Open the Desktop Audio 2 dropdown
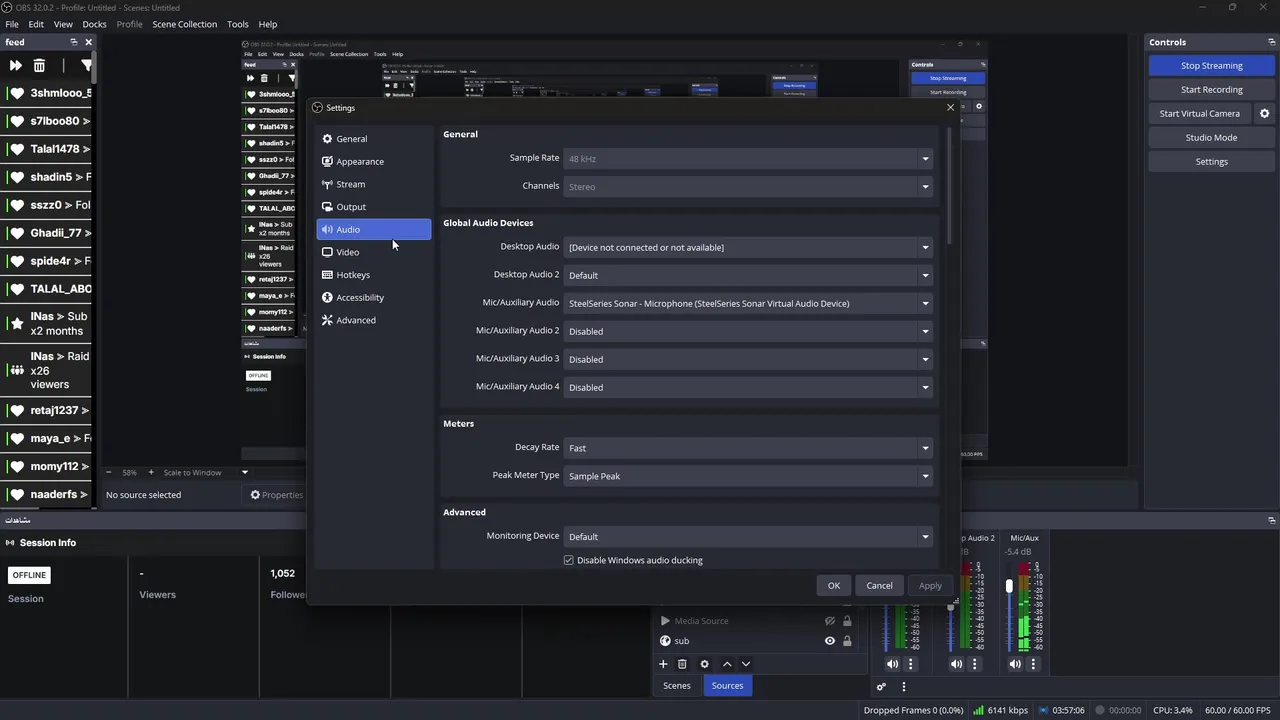 pyautogui.click(x=748, y=275)
